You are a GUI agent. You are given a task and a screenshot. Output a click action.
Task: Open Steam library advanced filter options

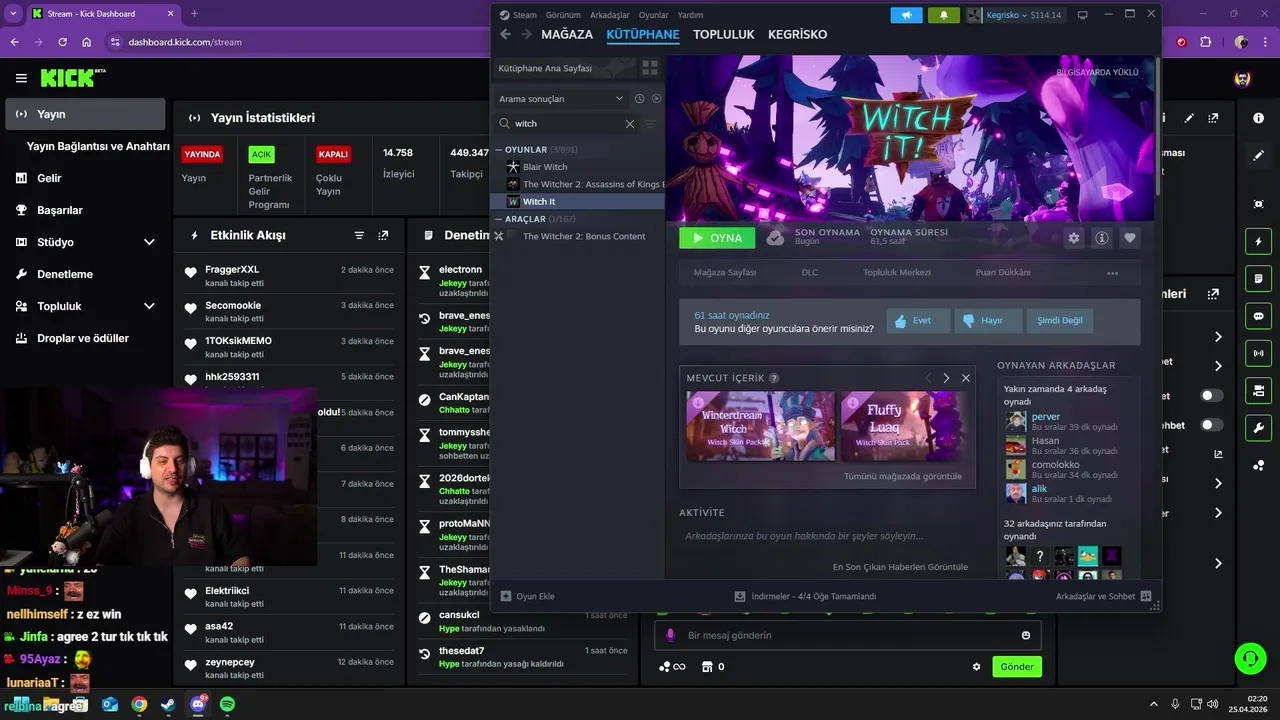coord(650,124)
